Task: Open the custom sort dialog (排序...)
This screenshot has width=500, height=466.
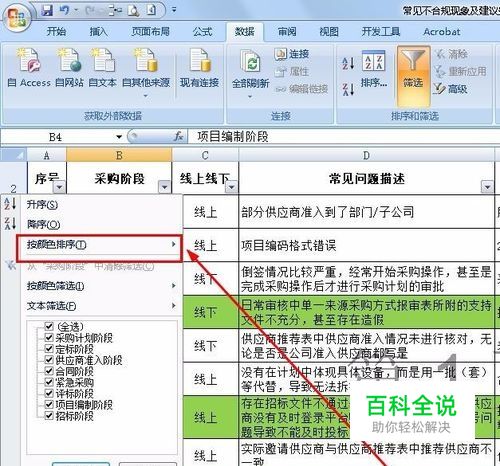Action: coord(374,68)
